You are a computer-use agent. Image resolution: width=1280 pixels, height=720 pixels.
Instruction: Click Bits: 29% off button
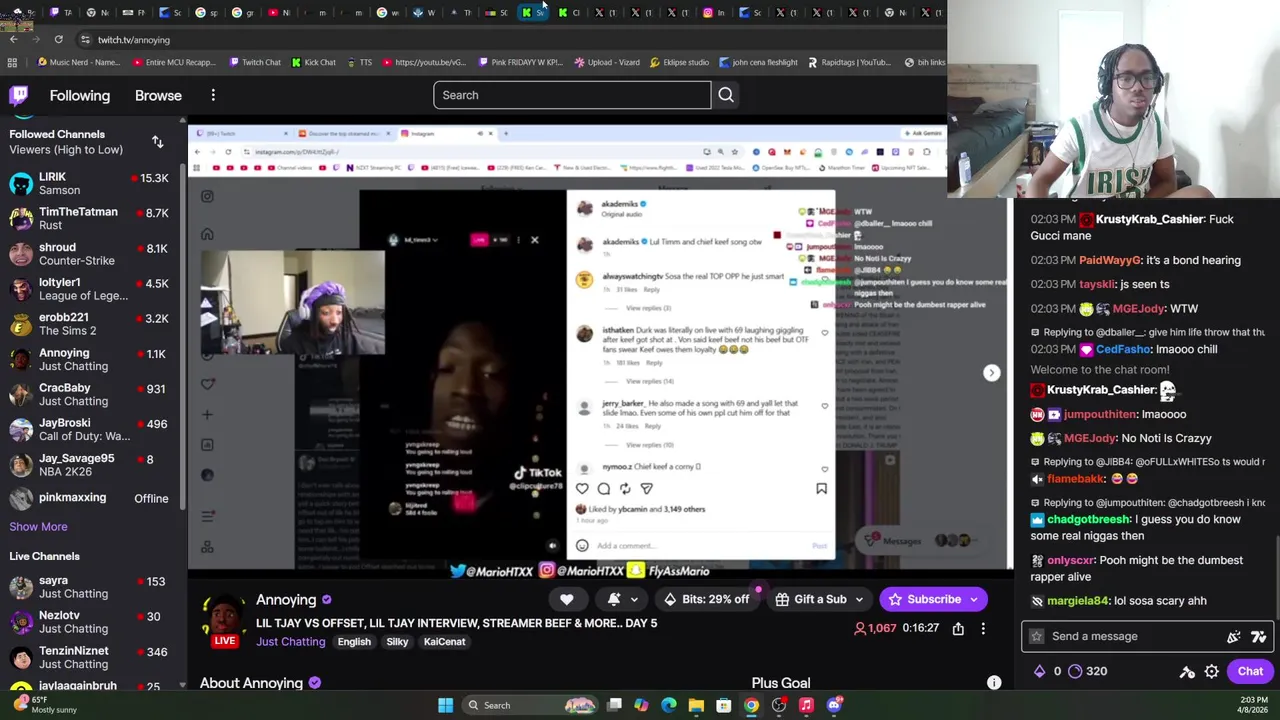[x=706, y=599]
